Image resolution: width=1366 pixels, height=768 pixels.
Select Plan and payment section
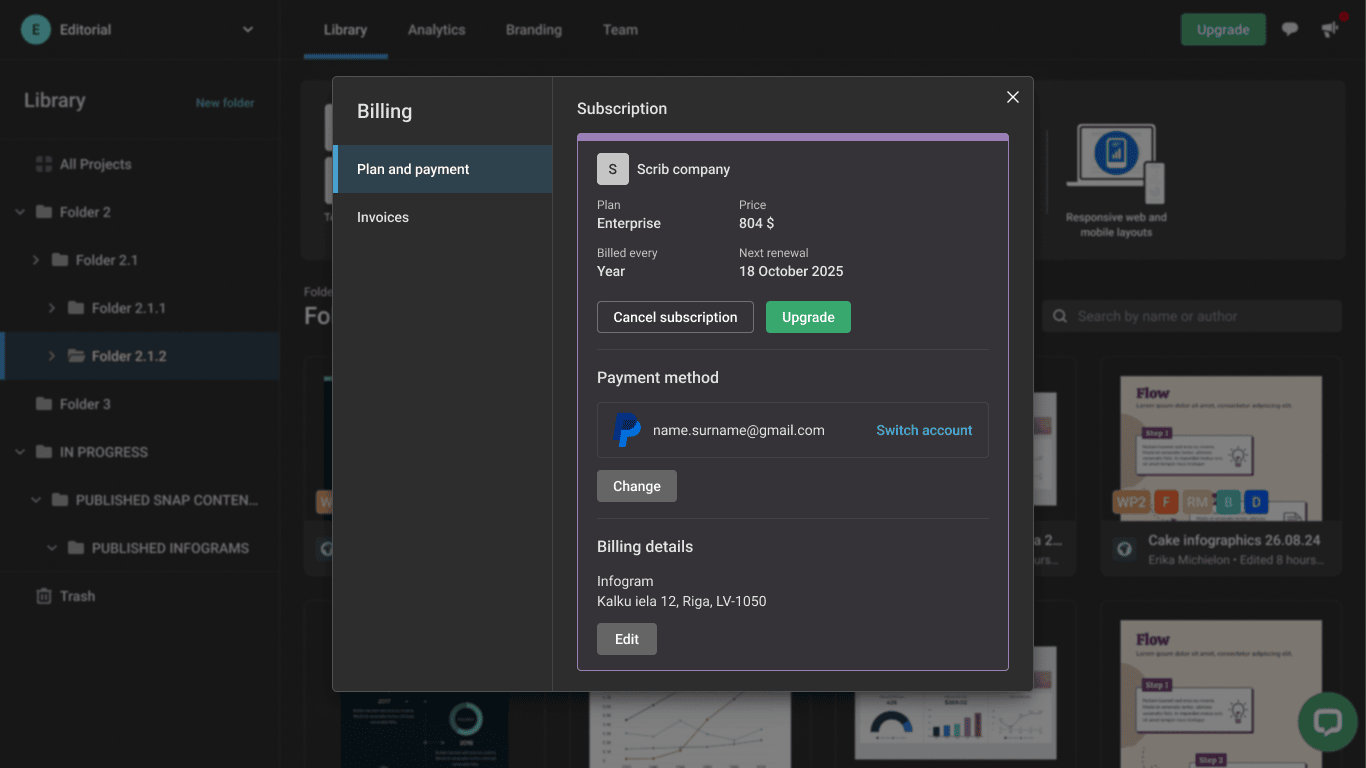click(442, 169)
